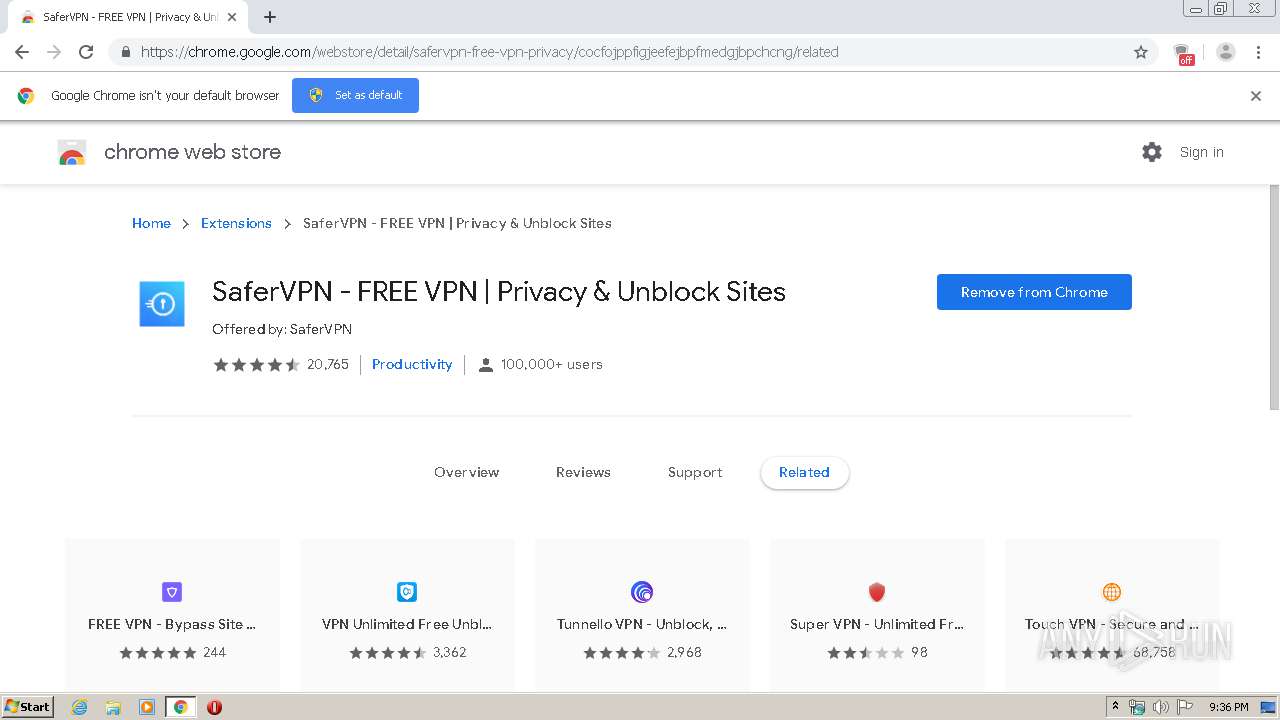Go to Home breadcrumb link

151,223
